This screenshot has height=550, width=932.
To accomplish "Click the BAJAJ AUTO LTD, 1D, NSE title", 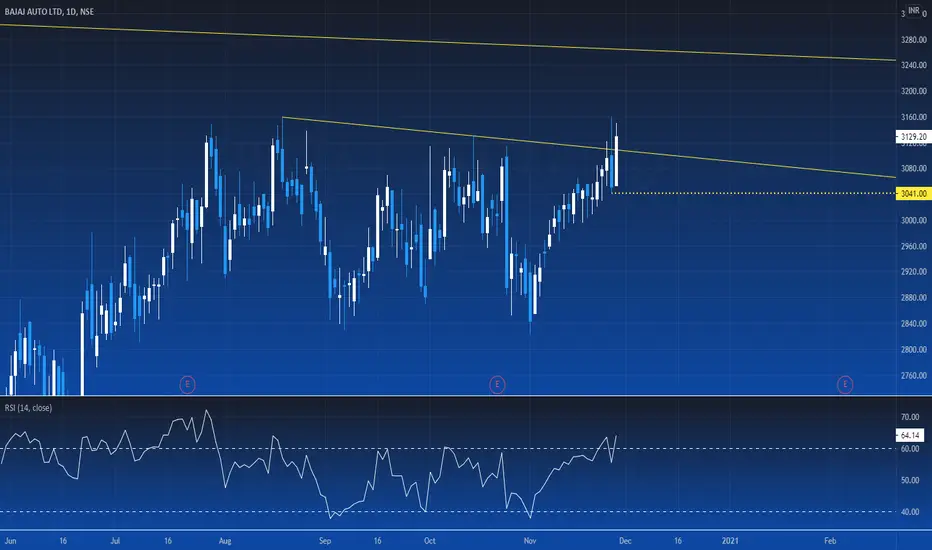I will [49, 11].
